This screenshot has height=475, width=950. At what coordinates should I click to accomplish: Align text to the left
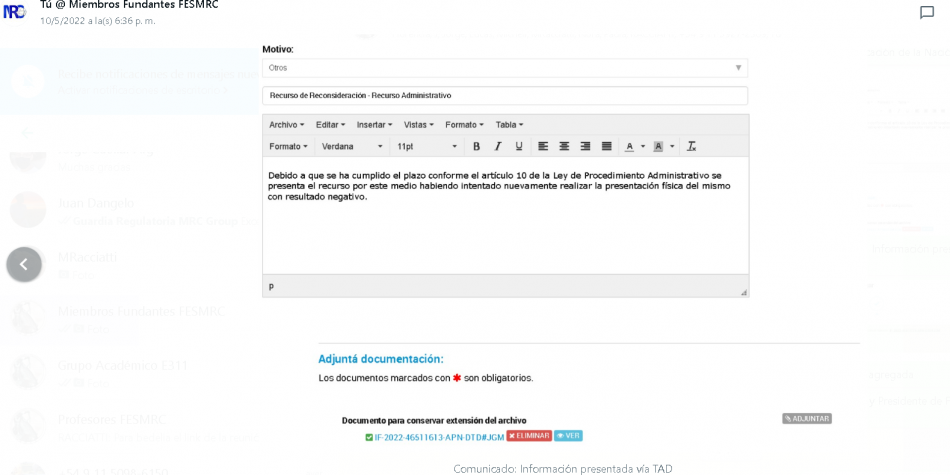[x=543, y=146]
